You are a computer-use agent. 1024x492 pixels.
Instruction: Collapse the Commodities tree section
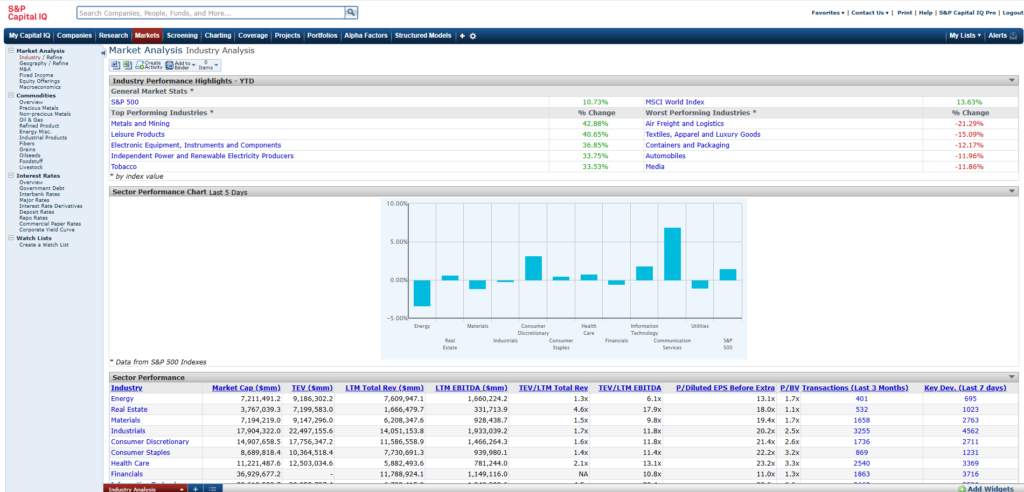[10, 95]
